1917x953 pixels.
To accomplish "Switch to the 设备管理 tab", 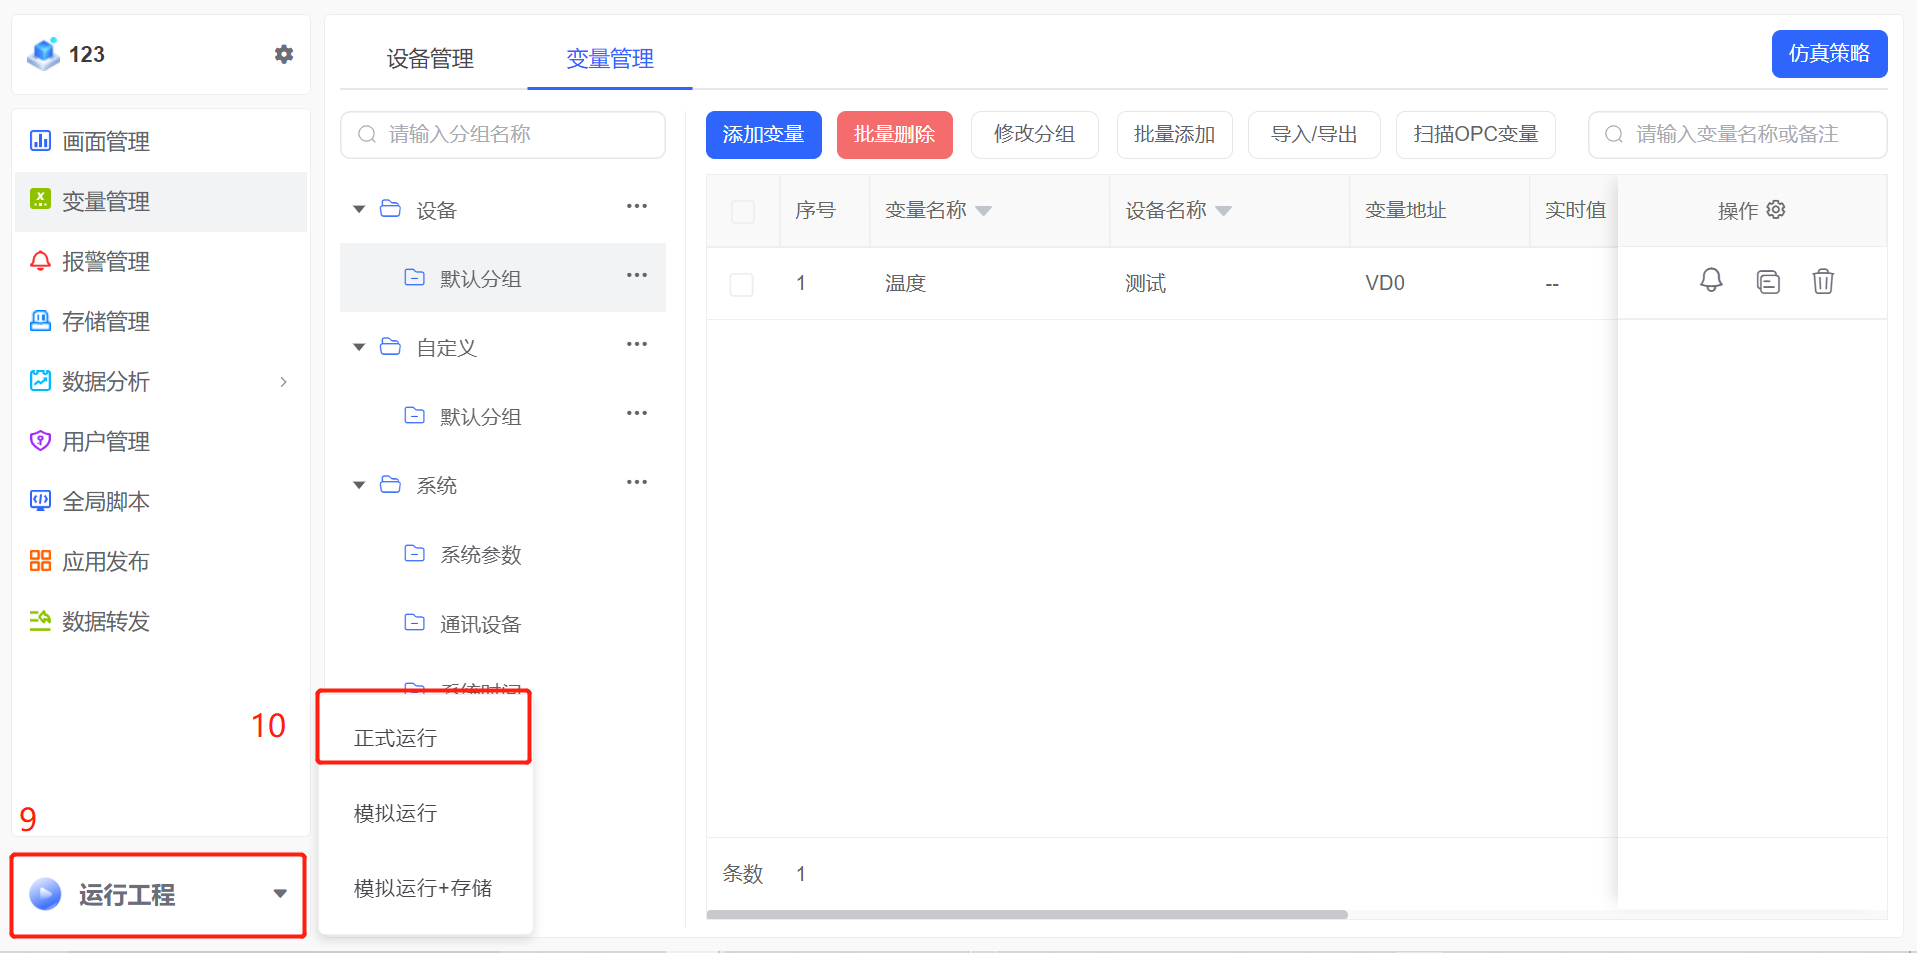I will pyautogui.click(x=430, y=59).
